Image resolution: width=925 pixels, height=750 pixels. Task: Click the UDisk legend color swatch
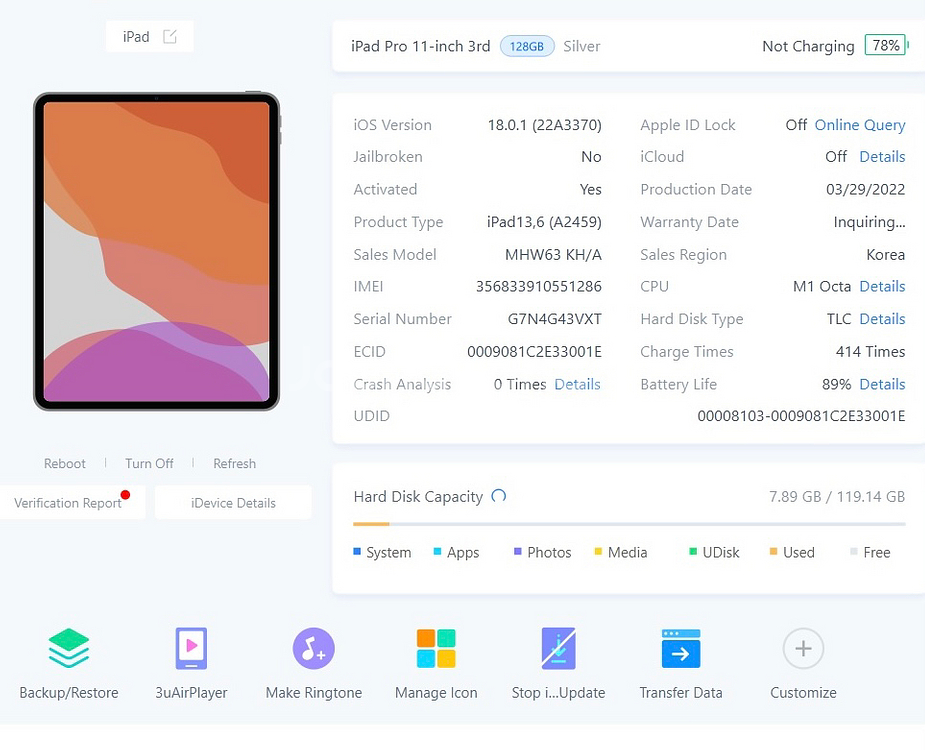693,552
